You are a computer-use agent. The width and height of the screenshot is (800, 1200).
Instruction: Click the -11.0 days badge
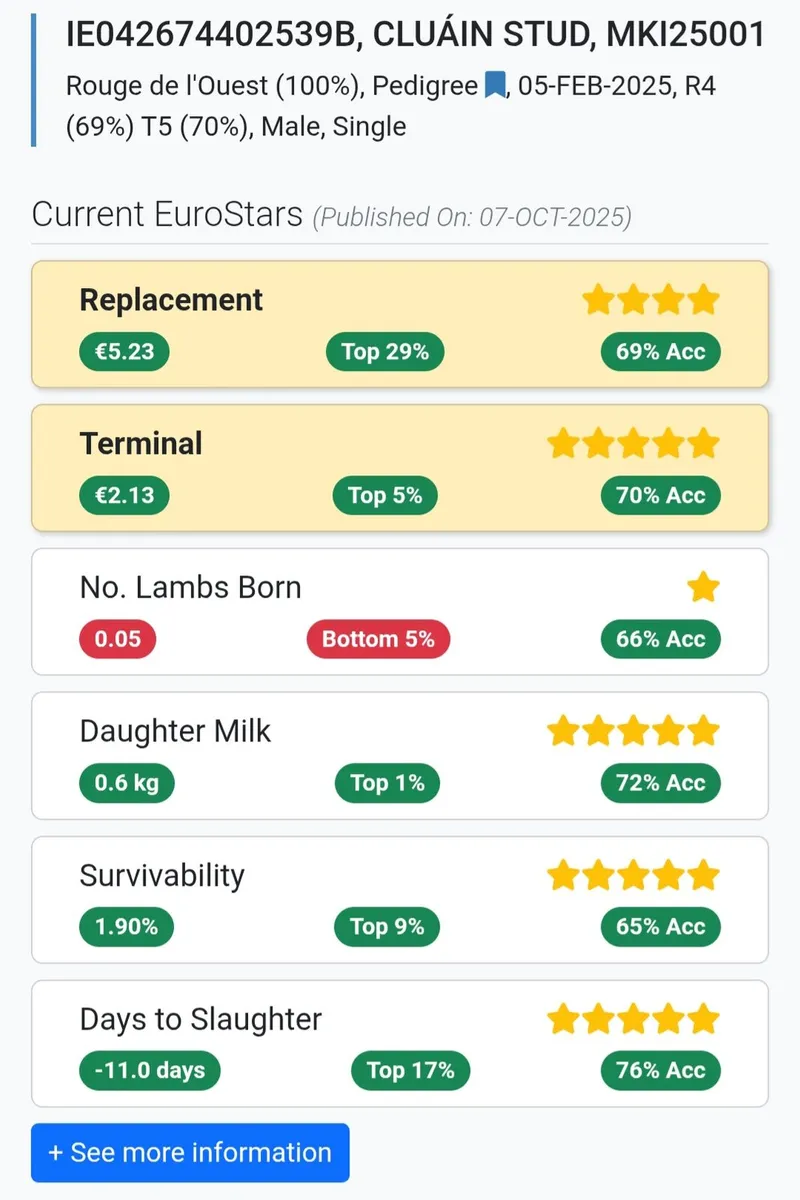(150, 1072)
